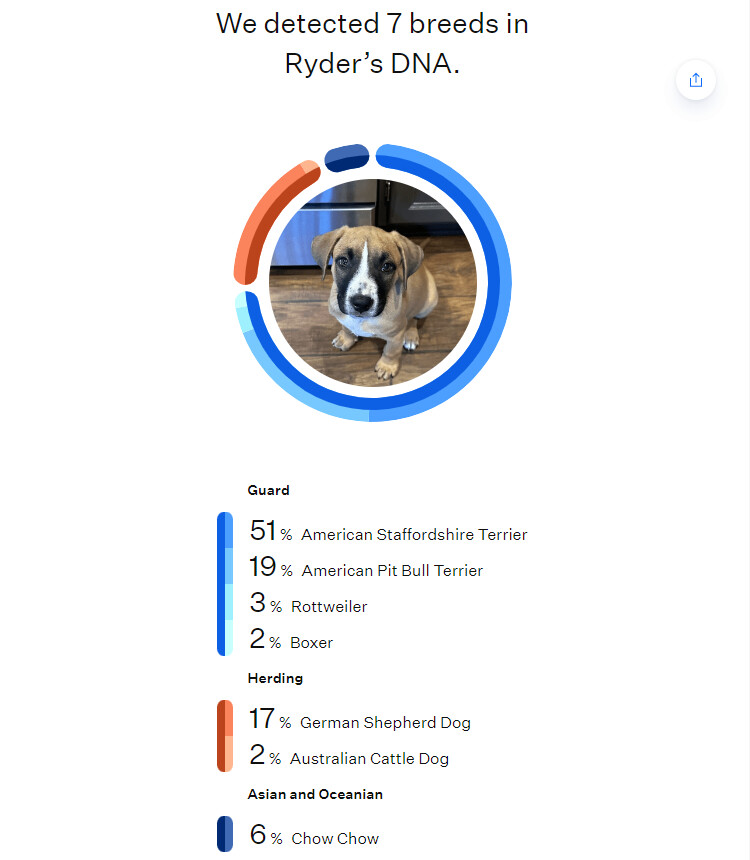
Task: Click the navy Asian and Oceanian color bar
Action: click(x=225, y=833)
